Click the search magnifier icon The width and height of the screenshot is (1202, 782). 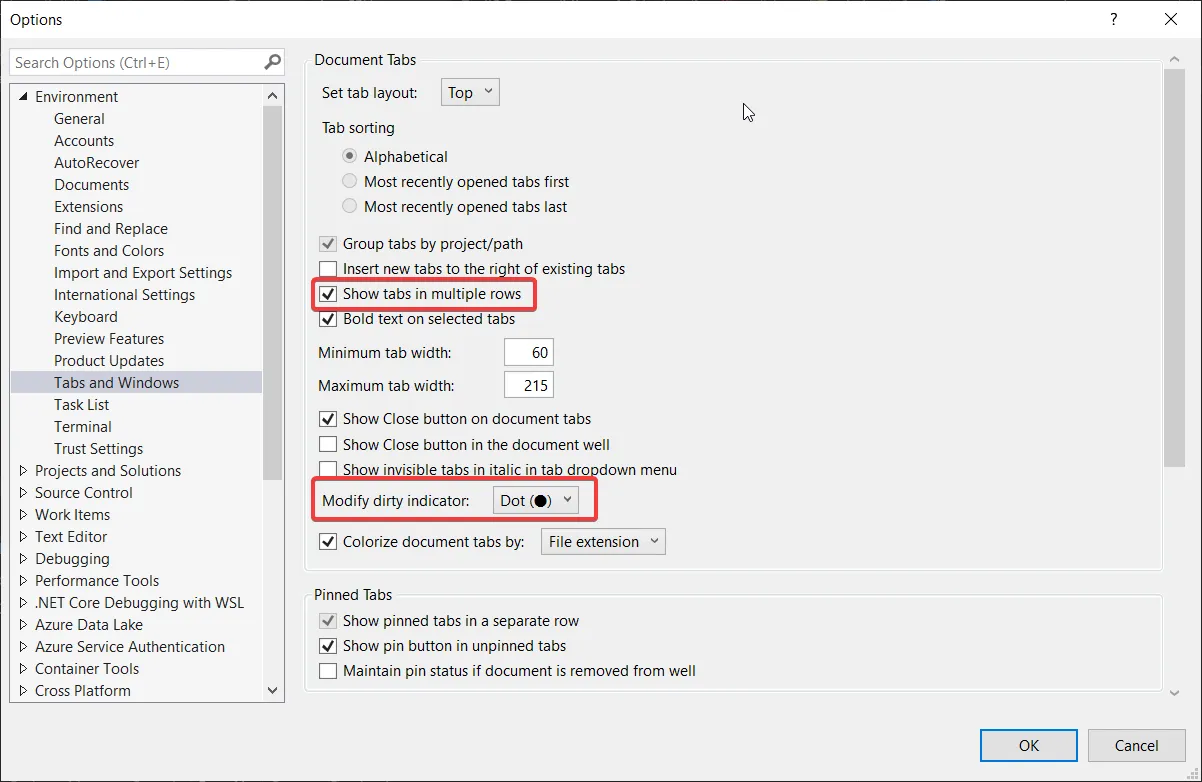271,61
